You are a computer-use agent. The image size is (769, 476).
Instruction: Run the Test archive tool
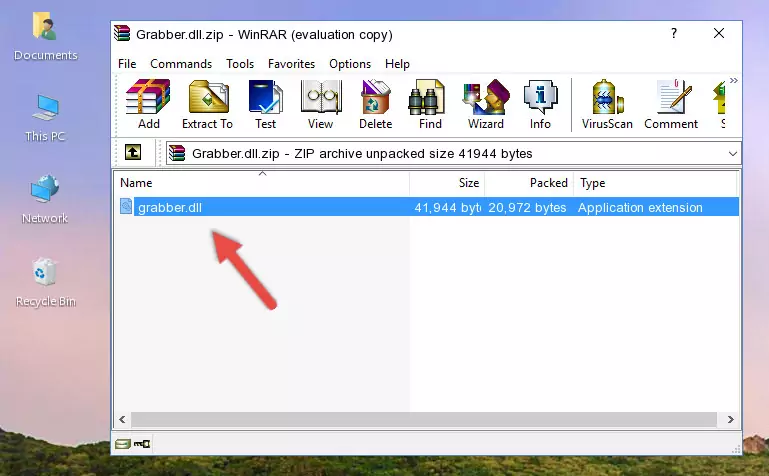(265, 104)
